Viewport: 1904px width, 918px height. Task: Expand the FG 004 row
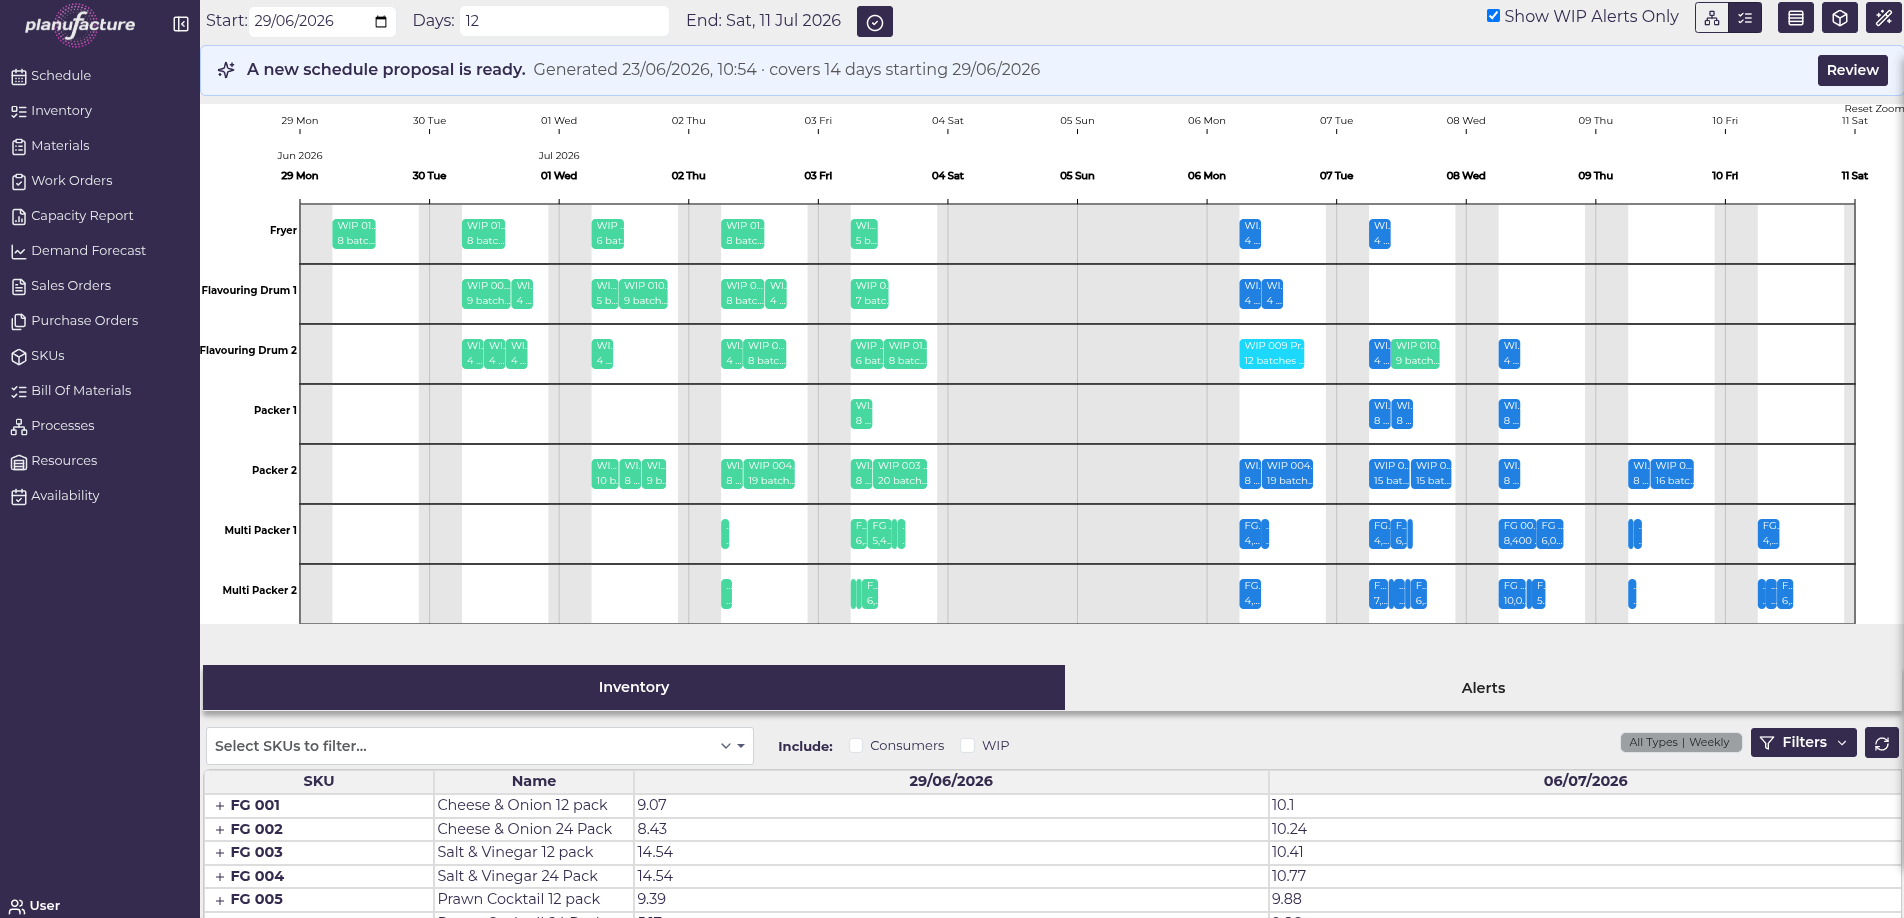pos(220,877)
